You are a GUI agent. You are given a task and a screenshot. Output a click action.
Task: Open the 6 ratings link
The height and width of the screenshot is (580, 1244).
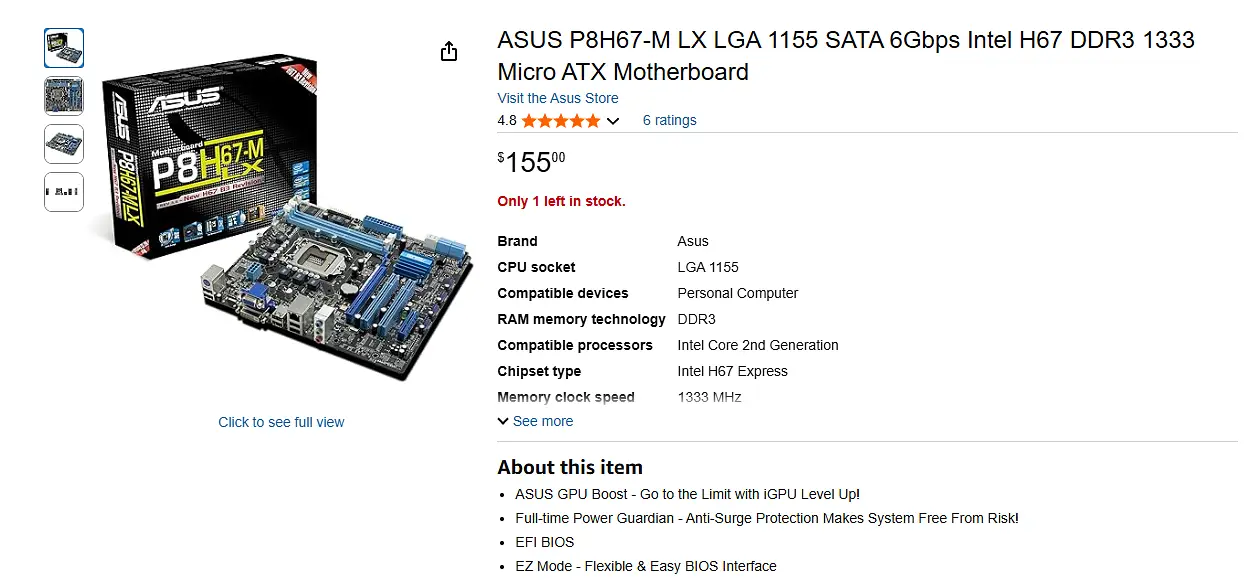click(669, 120)
